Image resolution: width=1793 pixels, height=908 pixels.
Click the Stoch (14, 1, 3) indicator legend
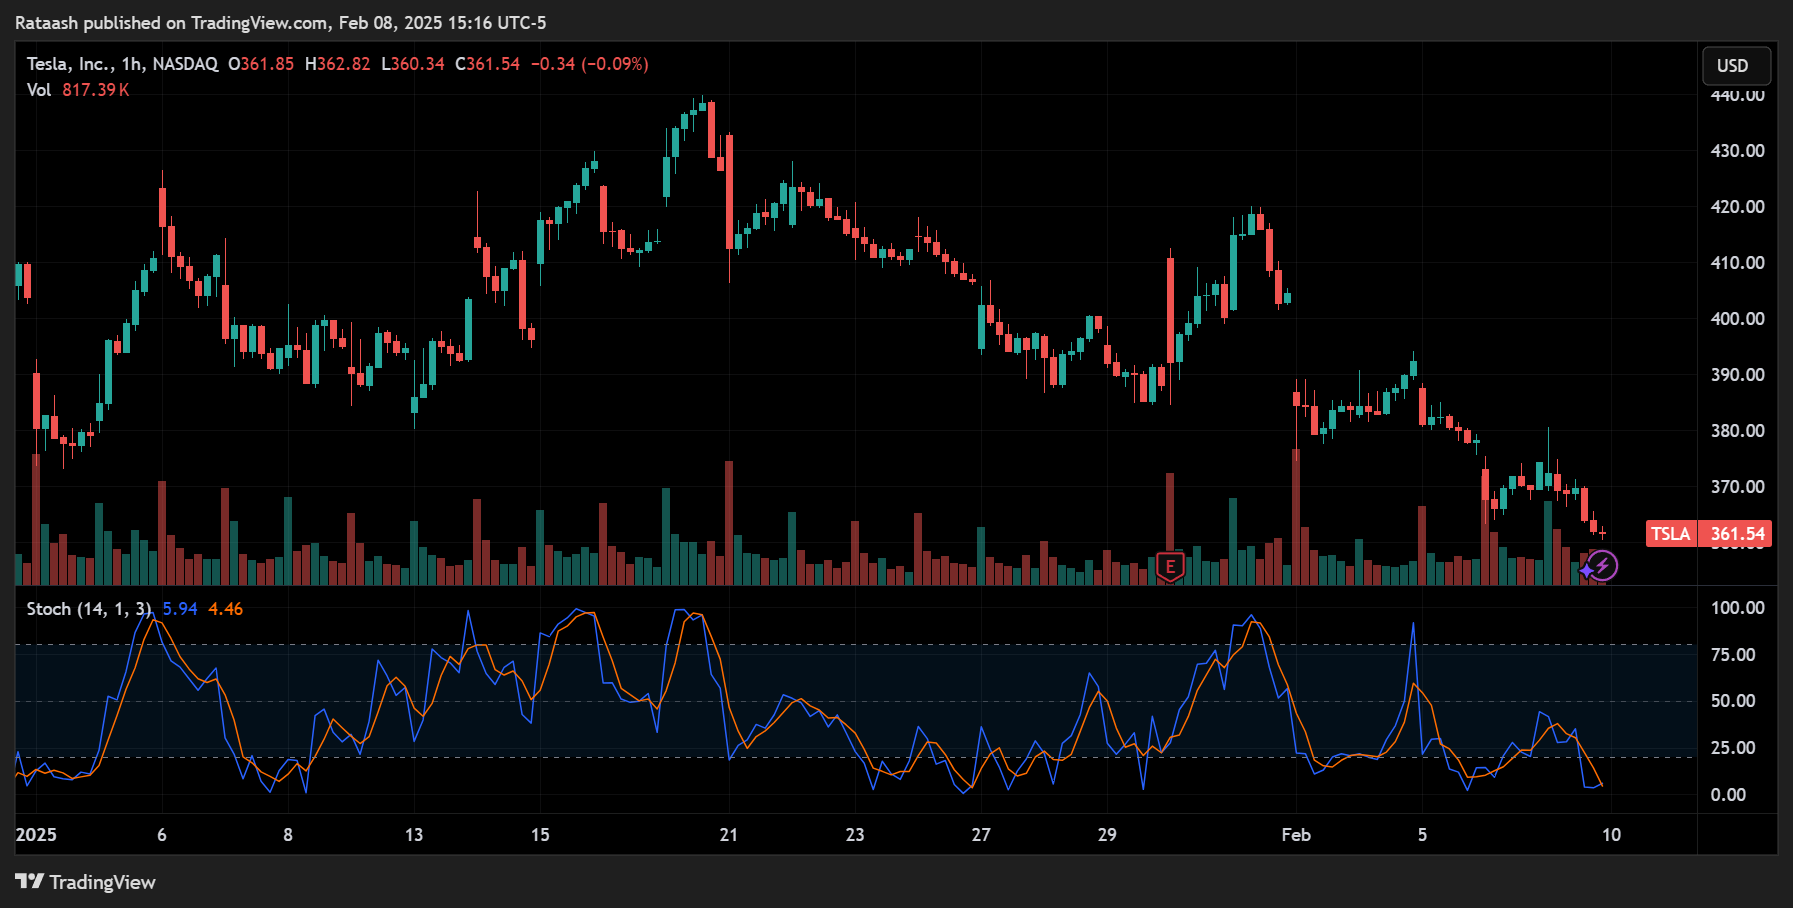90,609
